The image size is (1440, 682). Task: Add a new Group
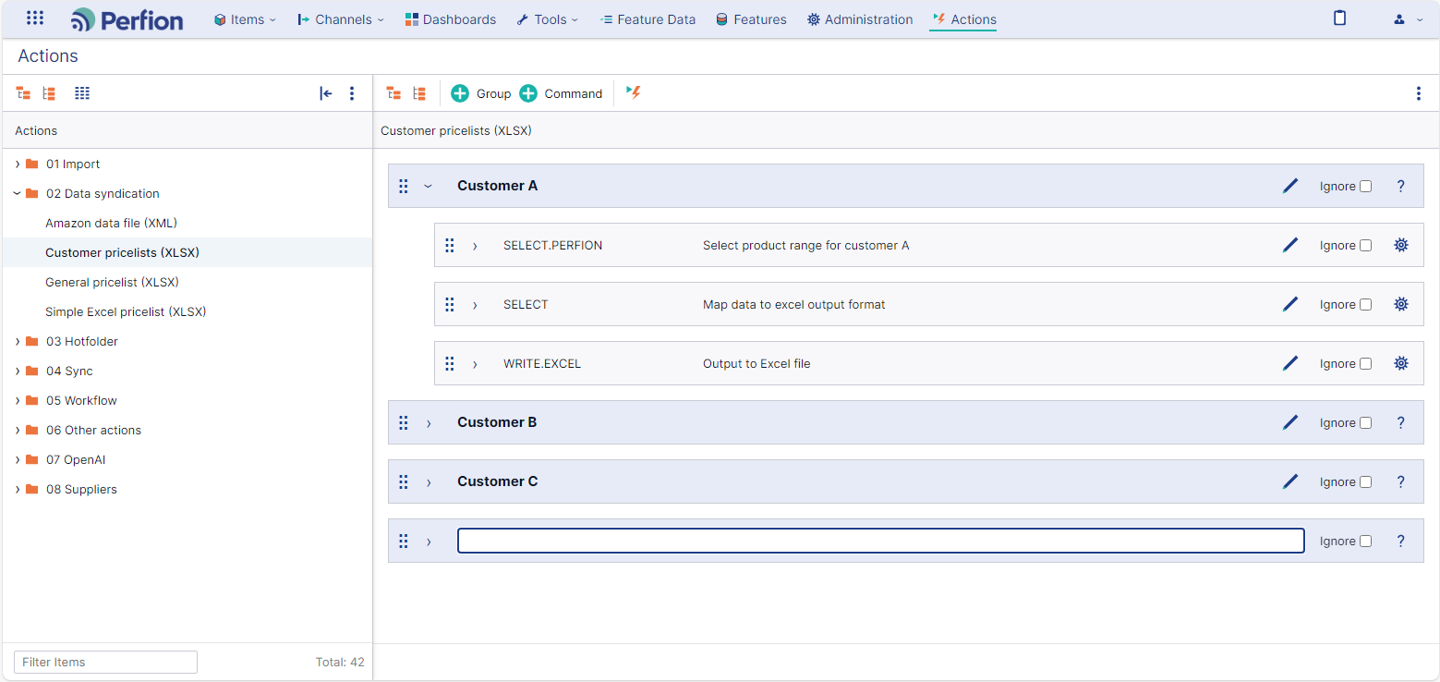[481, 93]
